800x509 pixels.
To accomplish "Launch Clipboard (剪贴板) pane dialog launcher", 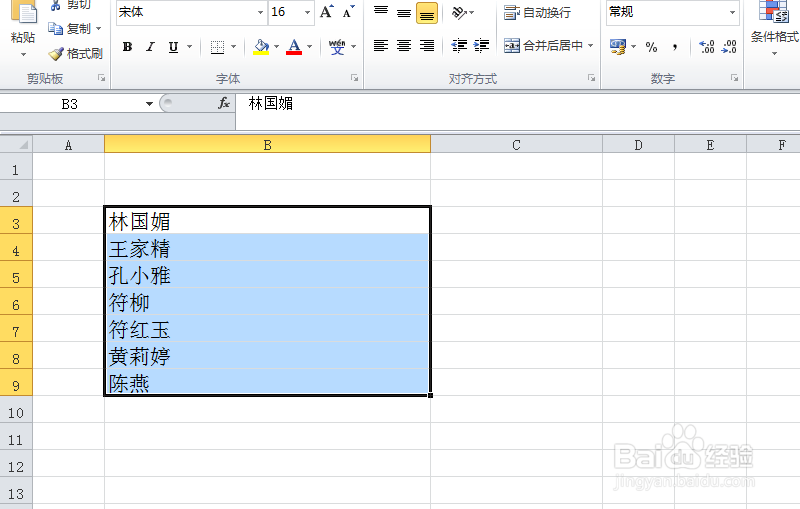I will pos(102,78).
